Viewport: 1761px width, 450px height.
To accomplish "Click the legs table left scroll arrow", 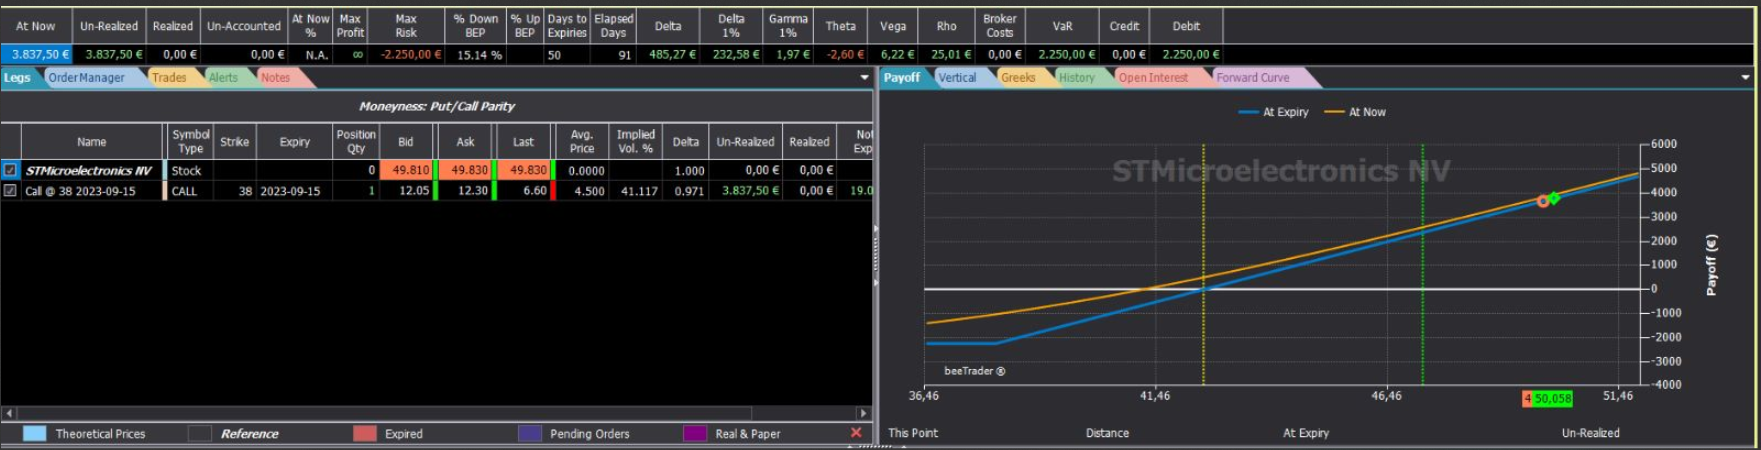I will (x=9, y=412).
